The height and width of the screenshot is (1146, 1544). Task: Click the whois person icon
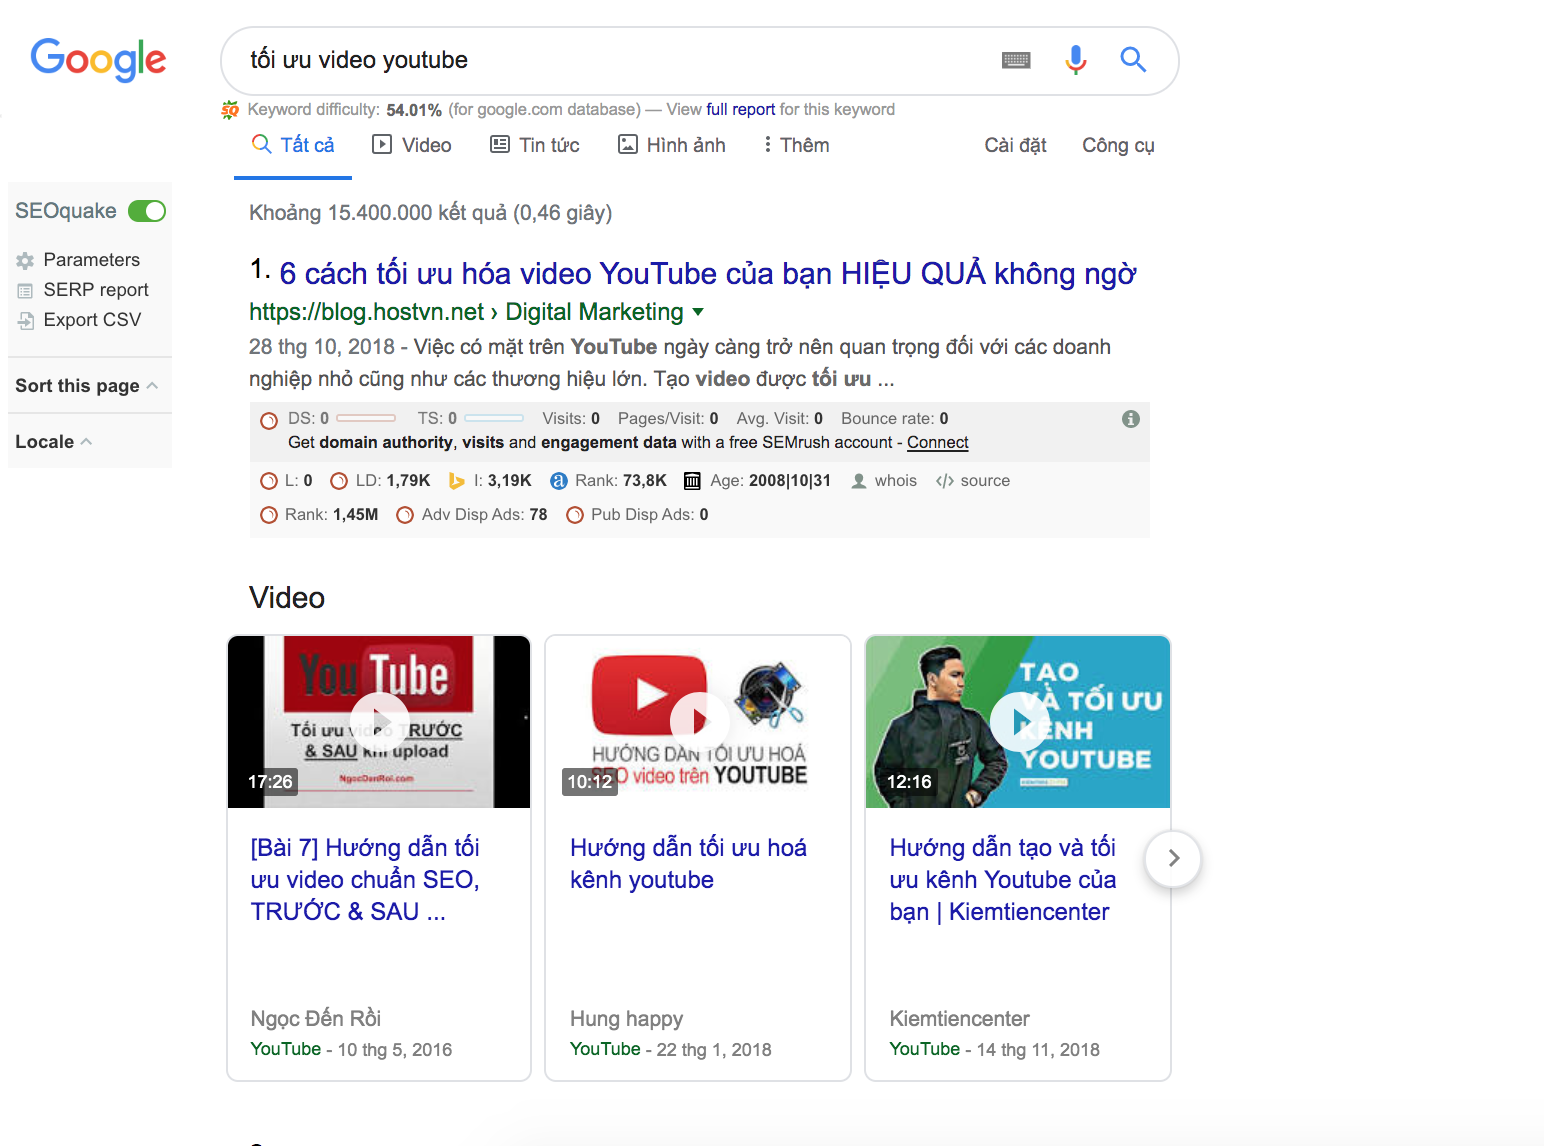[859, 481]
